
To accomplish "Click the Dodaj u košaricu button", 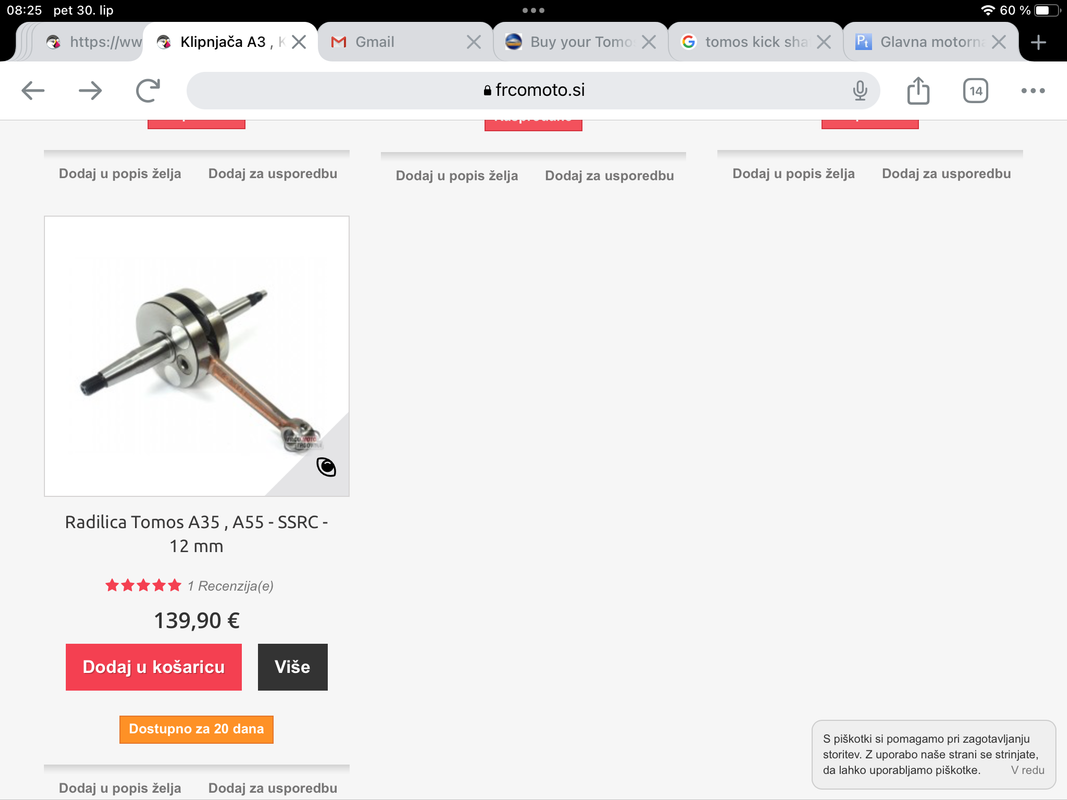I will coord(154,667).
